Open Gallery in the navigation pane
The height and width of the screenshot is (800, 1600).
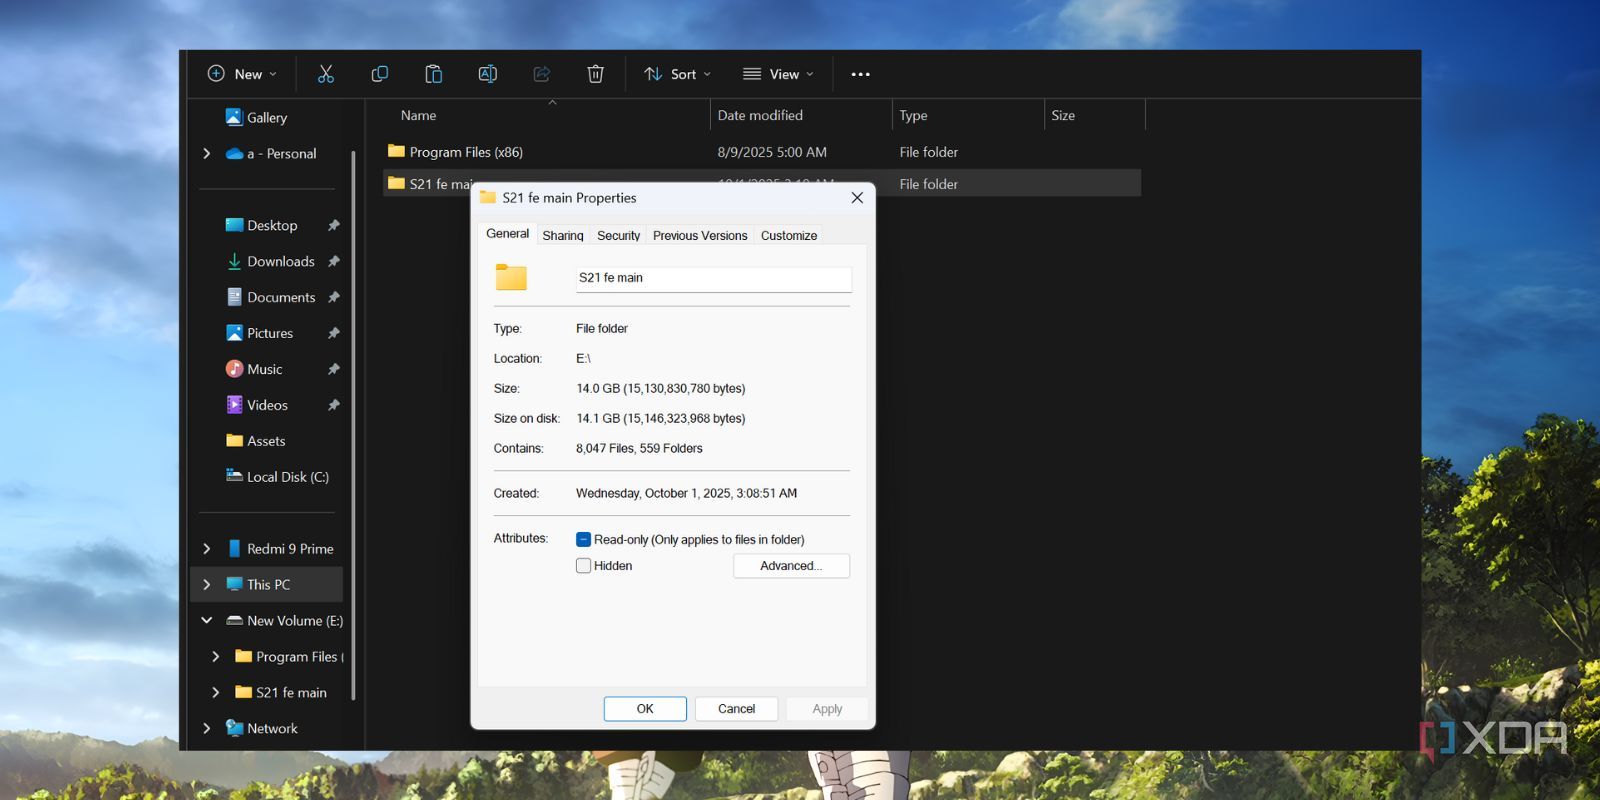256,117
